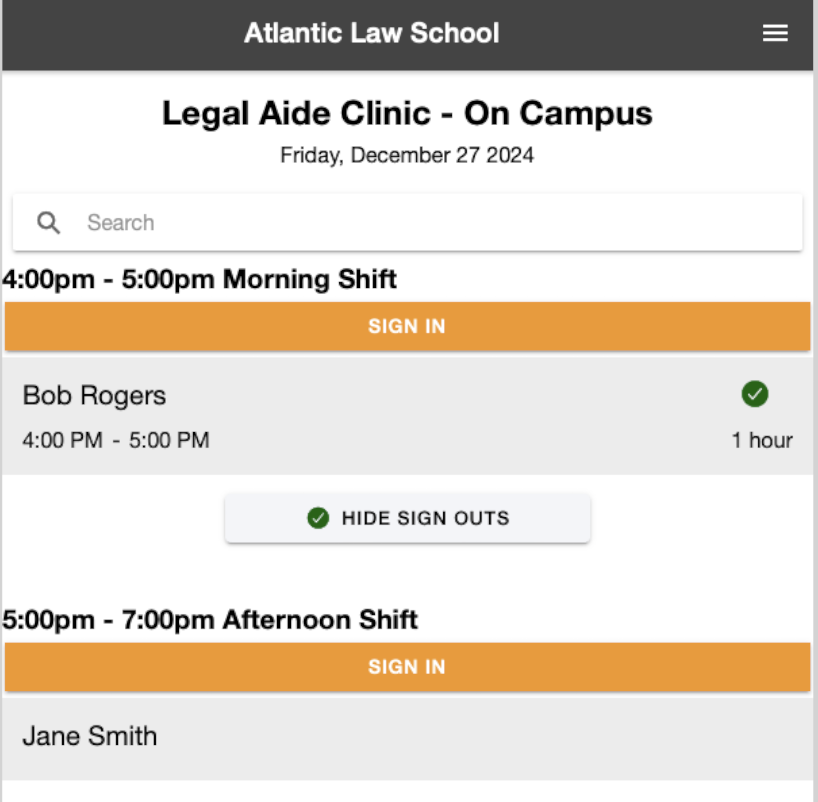818x802 pixels.
Task: Click the Legal Aide Clinic heading
Action: (x=407, y=114)
